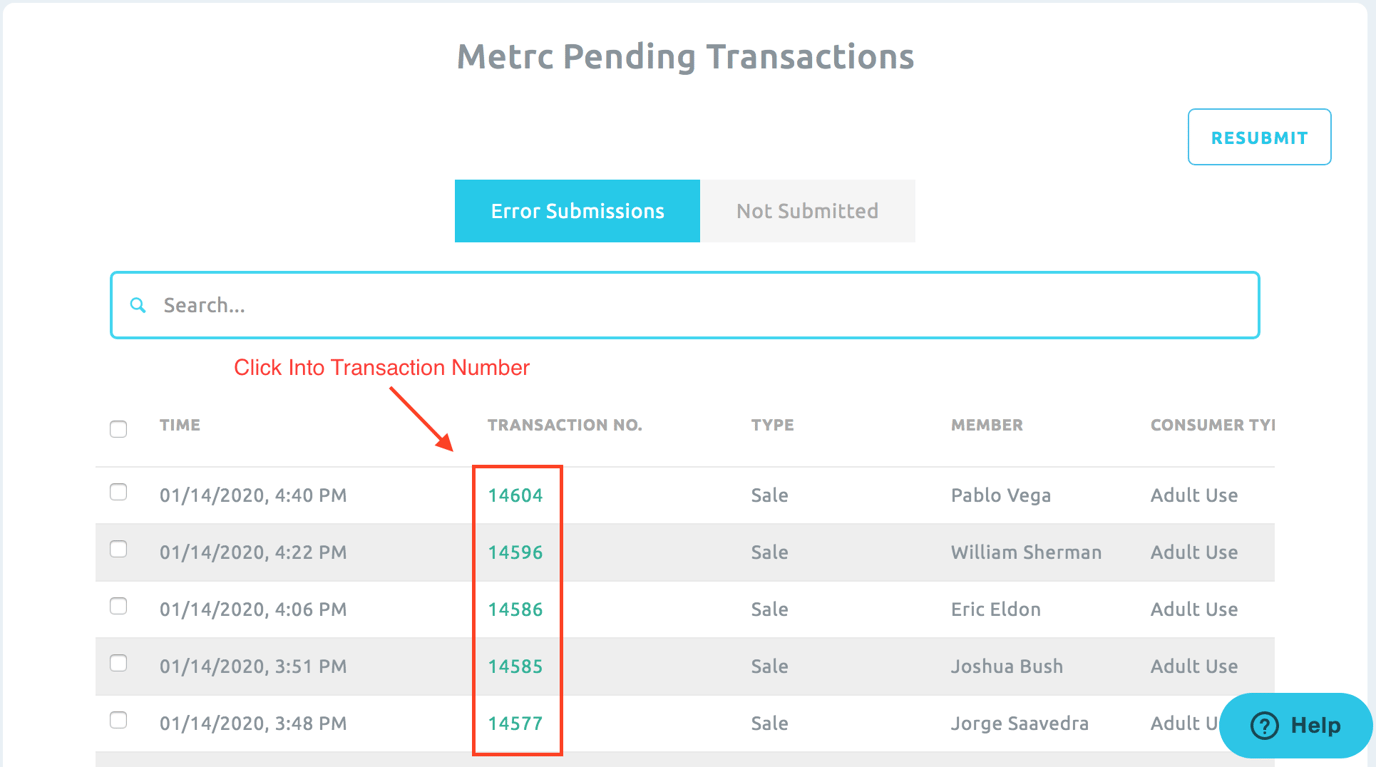Check the checkbox beside Joshua Bush's sale
Screen dimensions: 1376x767
click(x=118, y=663)
